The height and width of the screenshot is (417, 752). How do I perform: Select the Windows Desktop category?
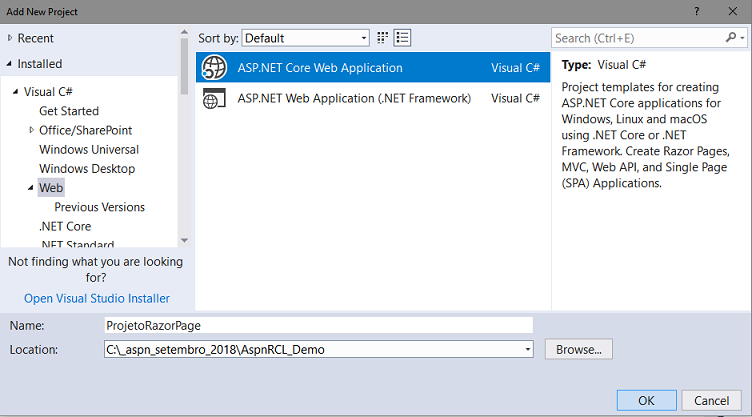tap(87, 168)
